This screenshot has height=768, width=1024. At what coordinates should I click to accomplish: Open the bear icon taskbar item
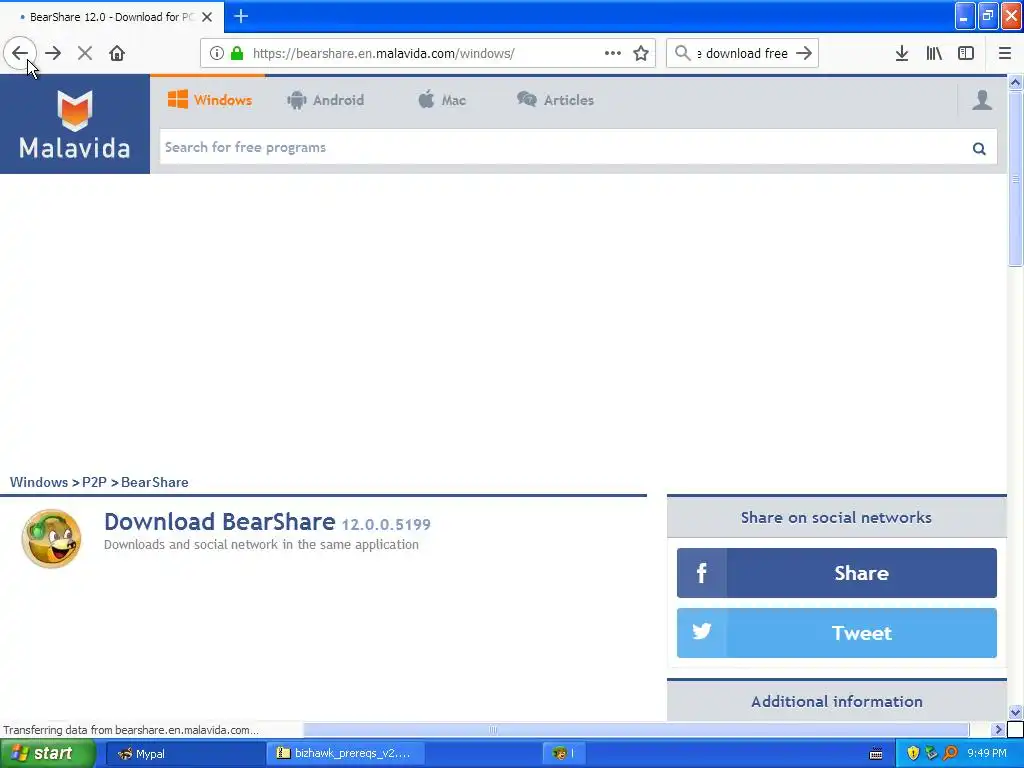pyautogui.click(x=564, y=754)
